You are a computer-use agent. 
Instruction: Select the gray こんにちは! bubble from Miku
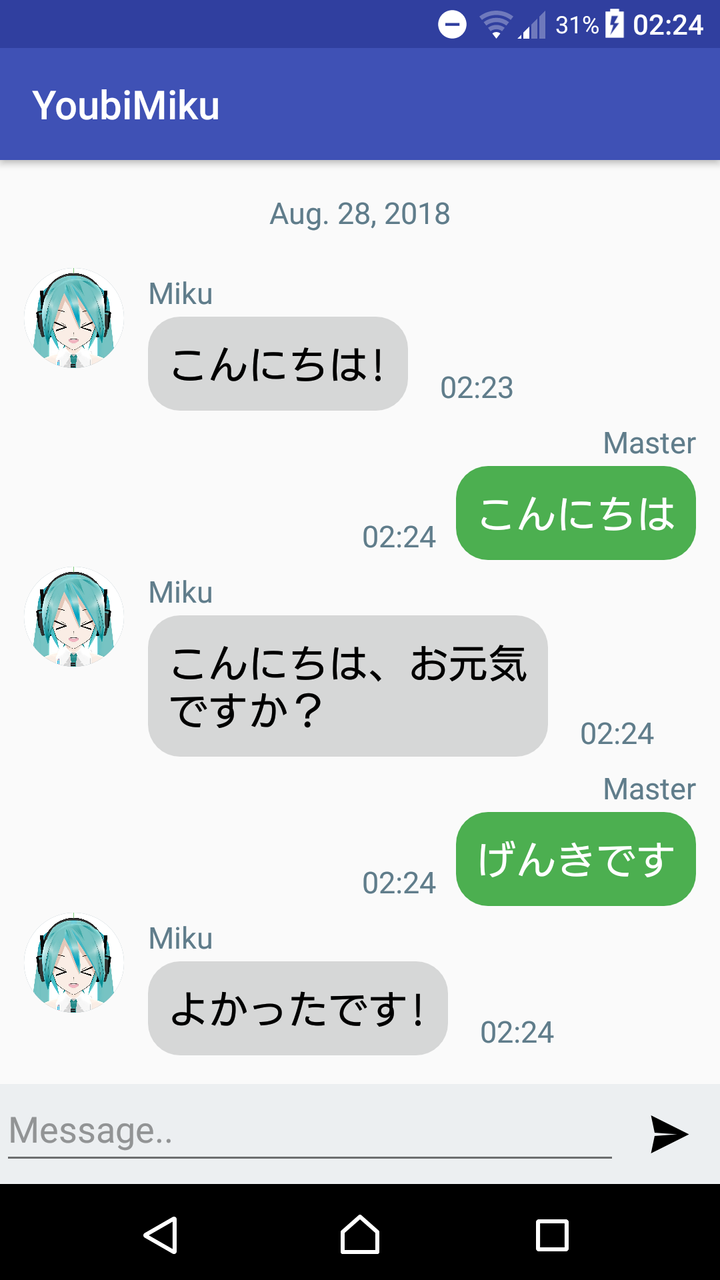pos(278,364)
